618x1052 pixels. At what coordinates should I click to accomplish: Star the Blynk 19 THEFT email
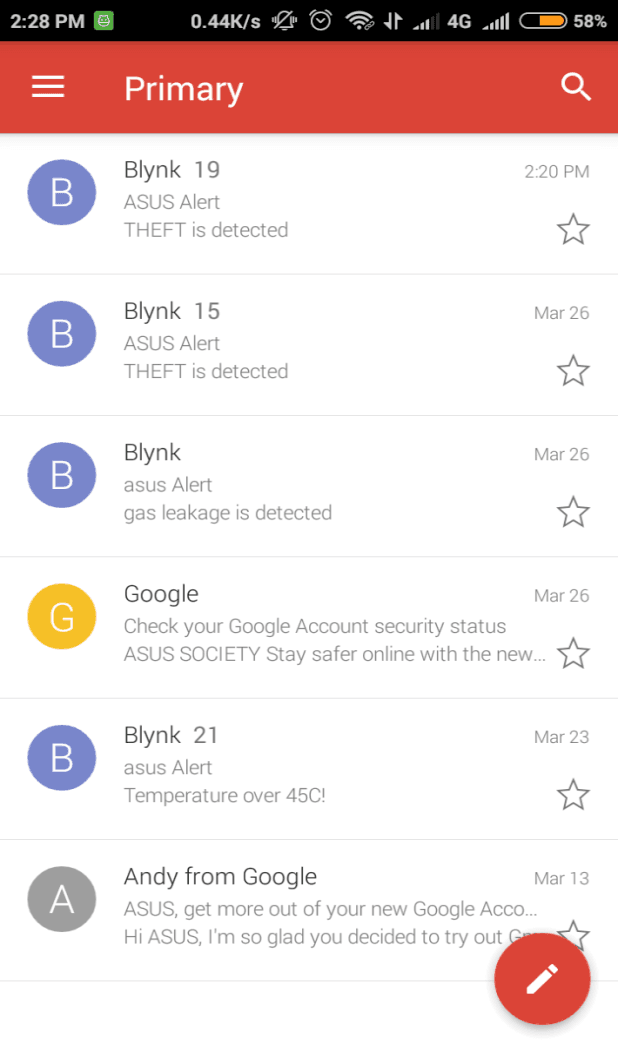point(573,229)
